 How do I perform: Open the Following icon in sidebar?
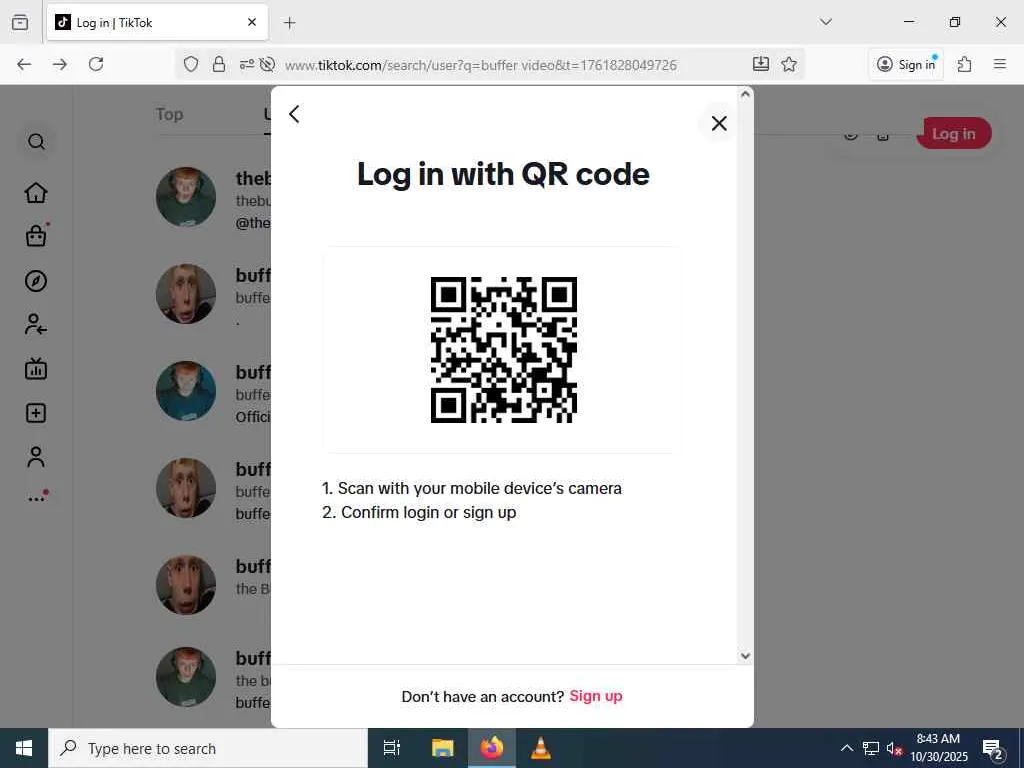point(36,325)
